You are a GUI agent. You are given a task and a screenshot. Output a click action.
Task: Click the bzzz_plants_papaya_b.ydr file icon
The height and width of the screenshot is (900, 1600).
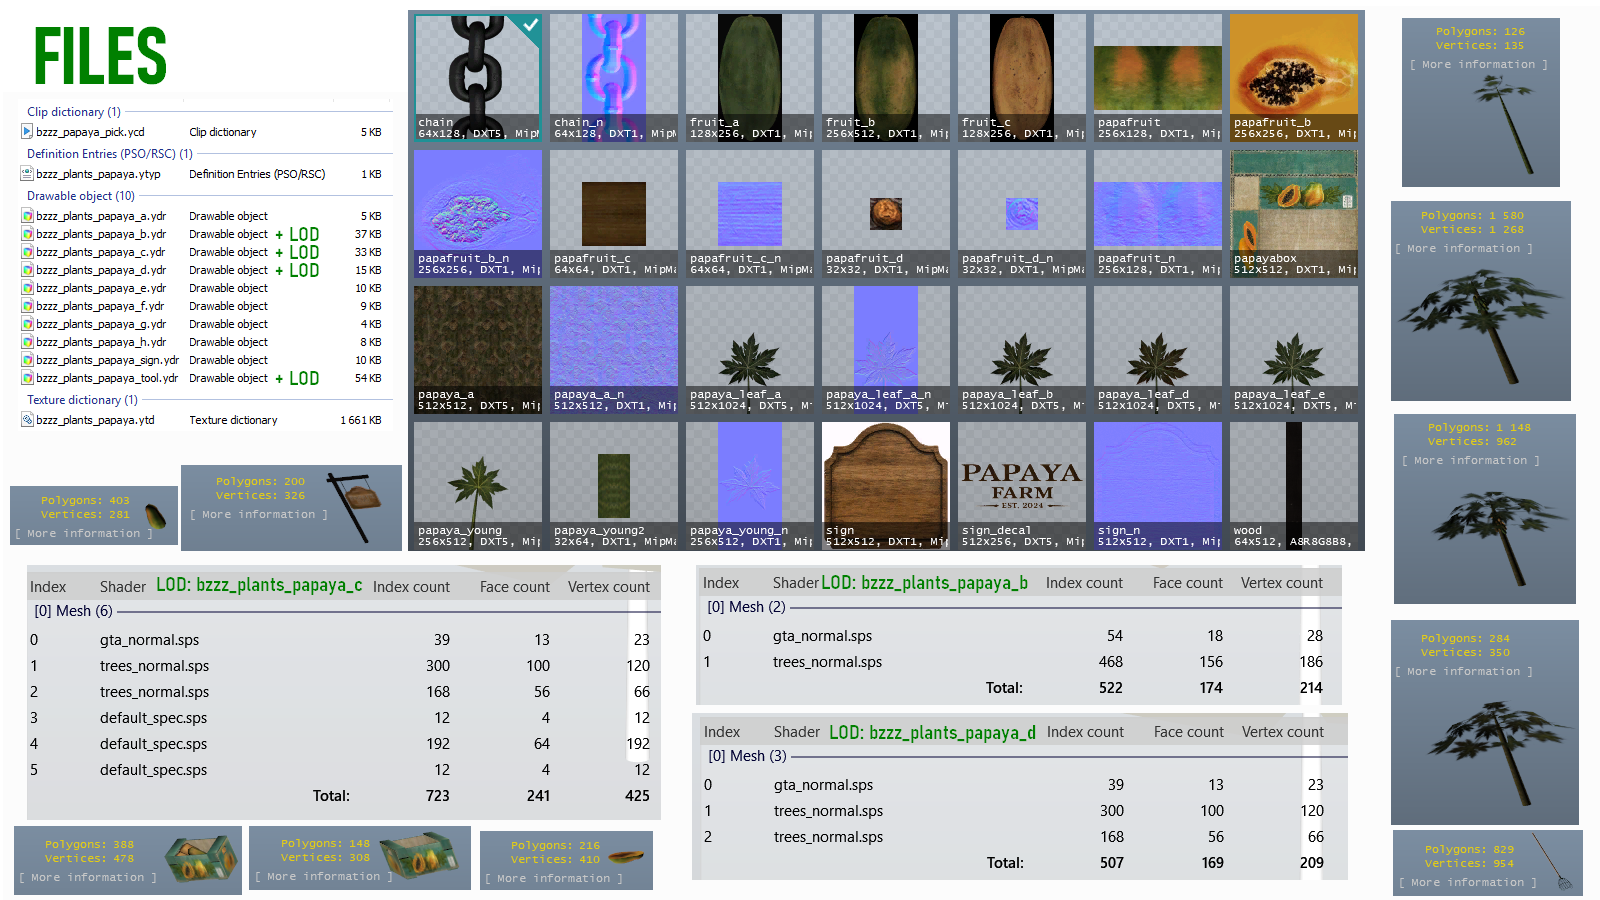(x=27, y=233)
